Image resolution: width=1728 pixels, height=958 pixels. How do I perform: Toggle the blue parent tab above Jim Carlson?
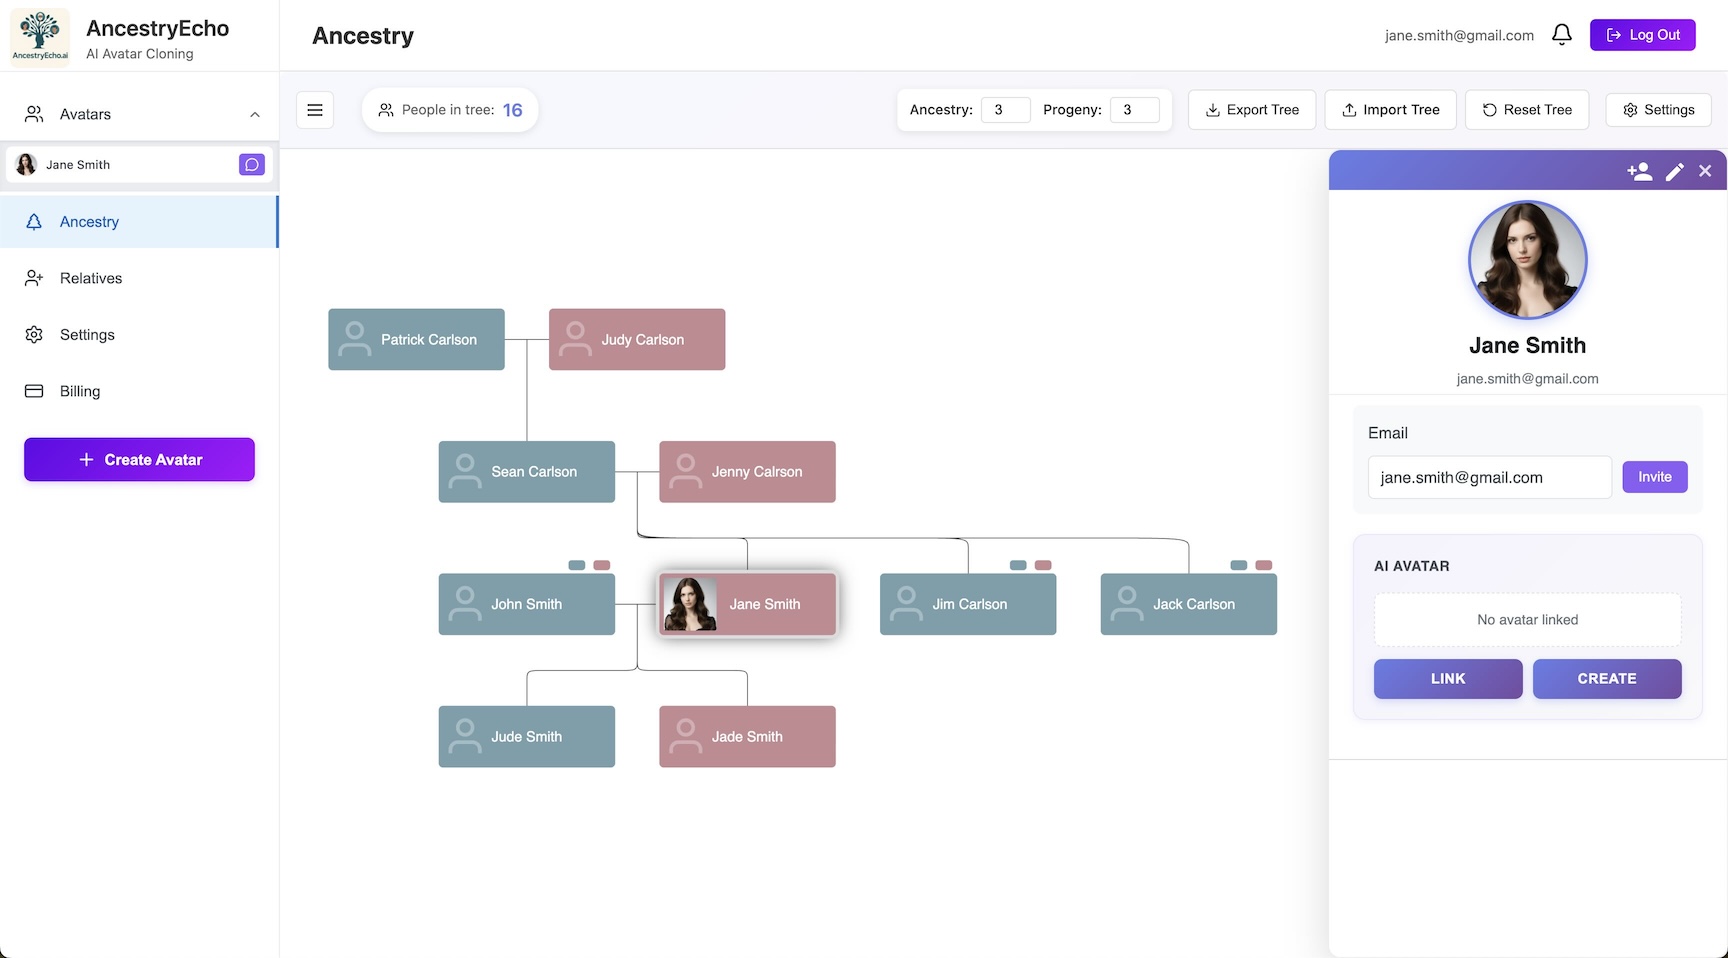pyautogui.click(x=1016, y=565)
